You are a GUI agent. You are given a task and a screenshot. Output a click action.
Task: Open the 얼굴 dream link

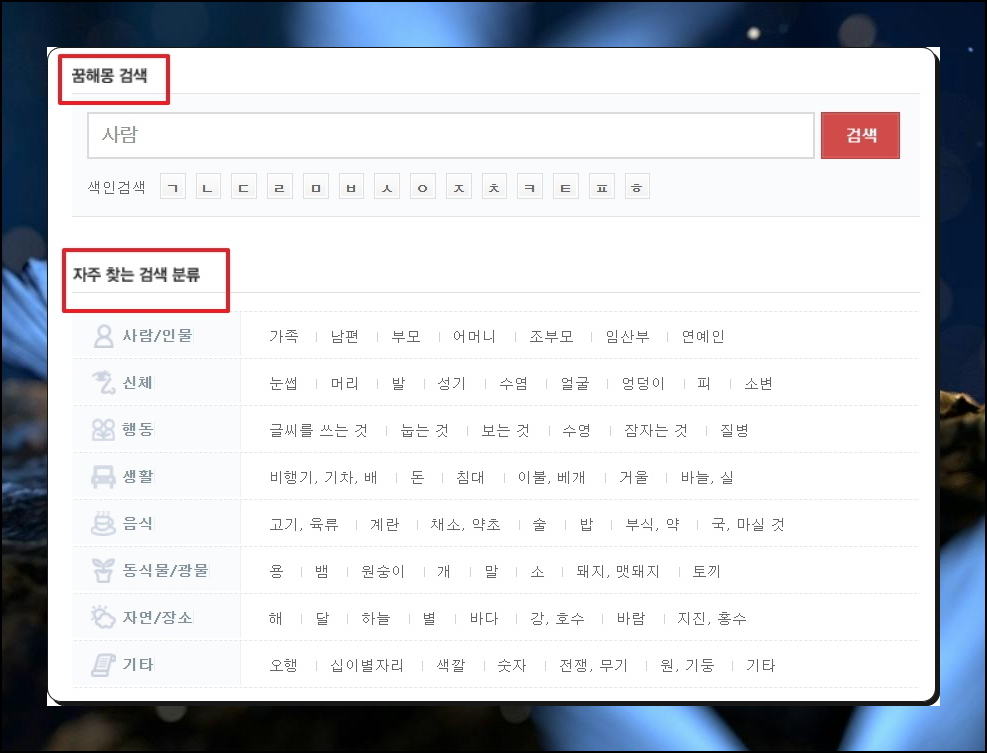[575, 383]
